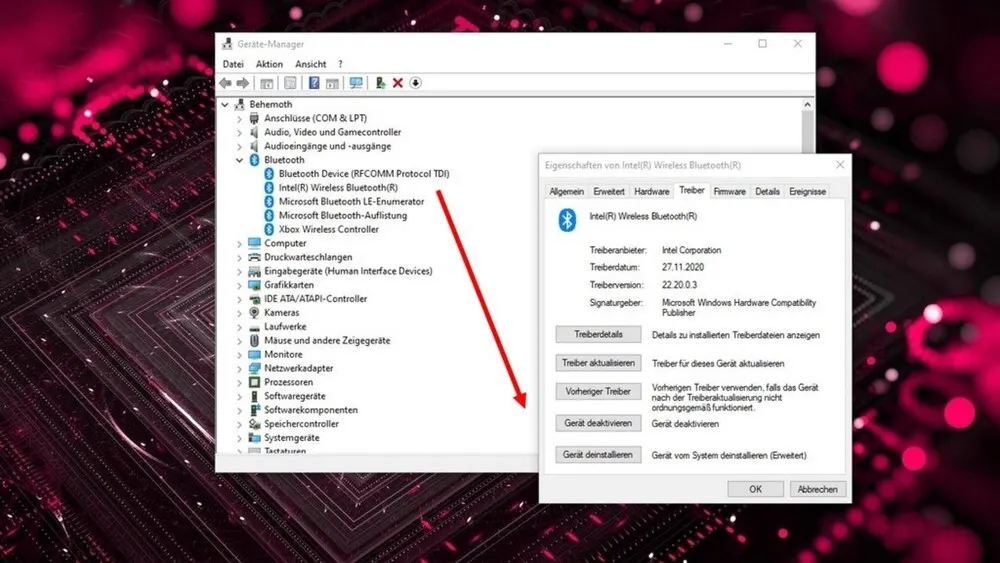Viewport: 1000px width, 563px height.
Task: Select Microsoft Bluetooth LE-Enumerator
Action: [351, 201]
